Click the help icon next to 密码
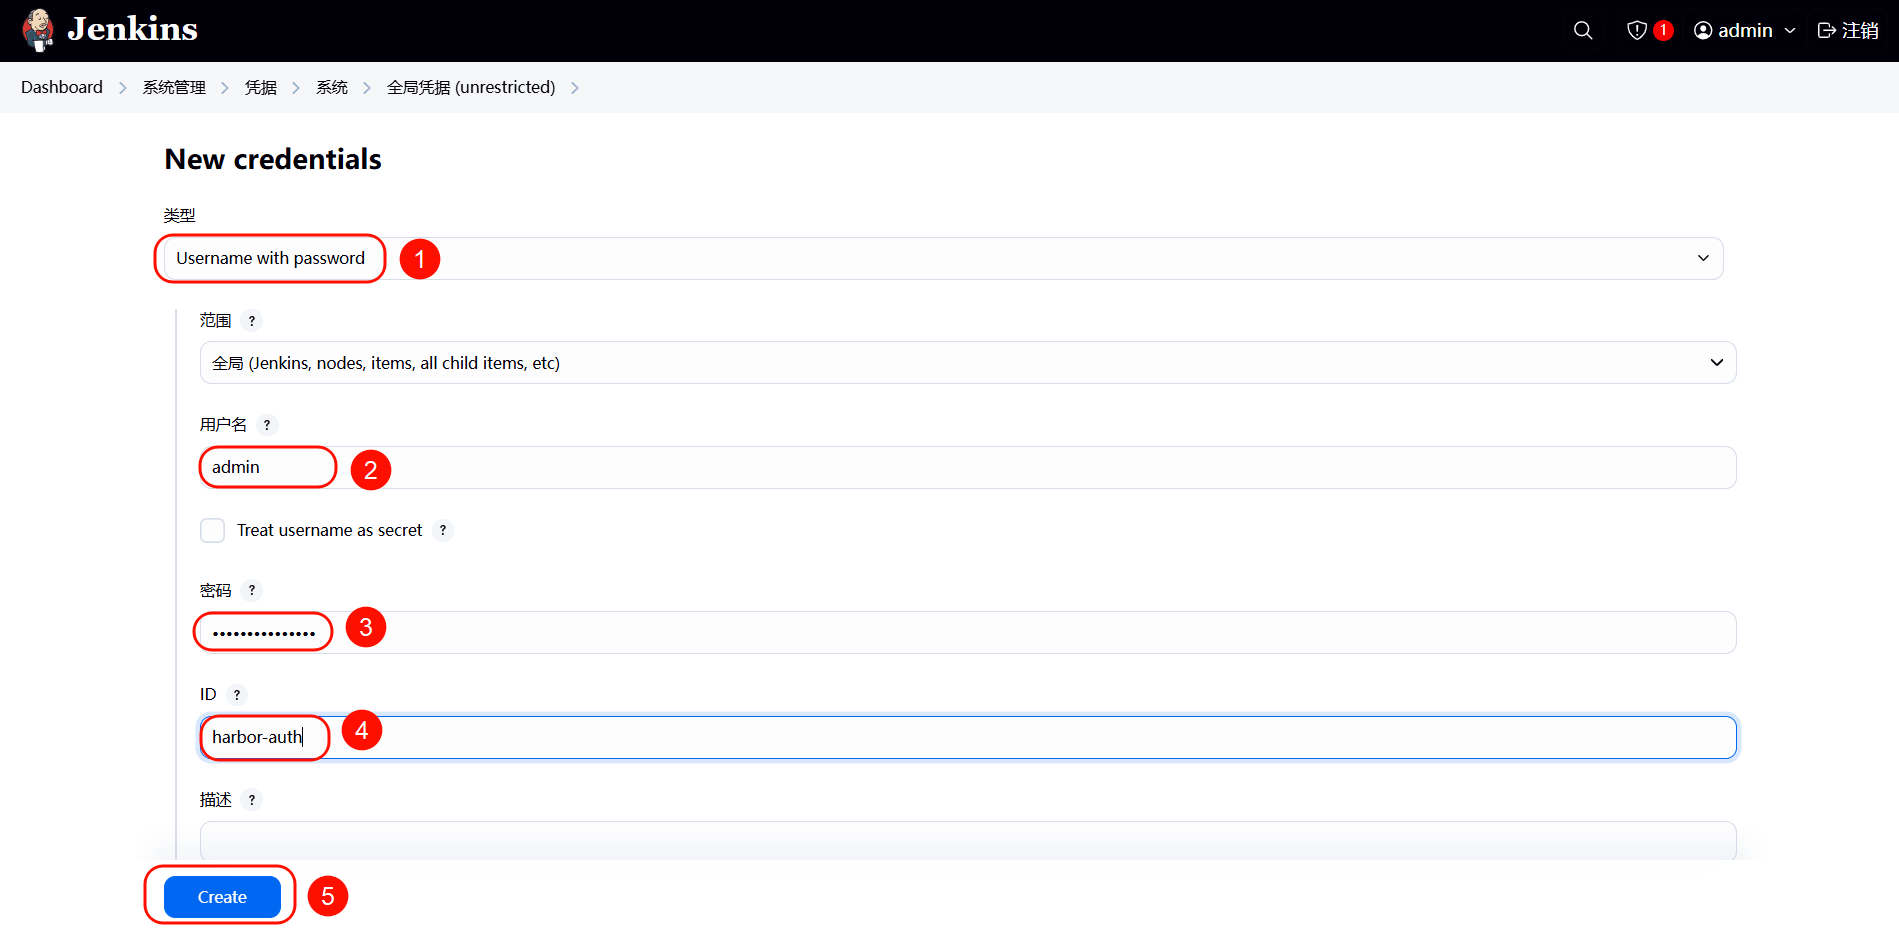Image resolution: width=1899 pixels, height=930 pixels. (x=252, y=591)
